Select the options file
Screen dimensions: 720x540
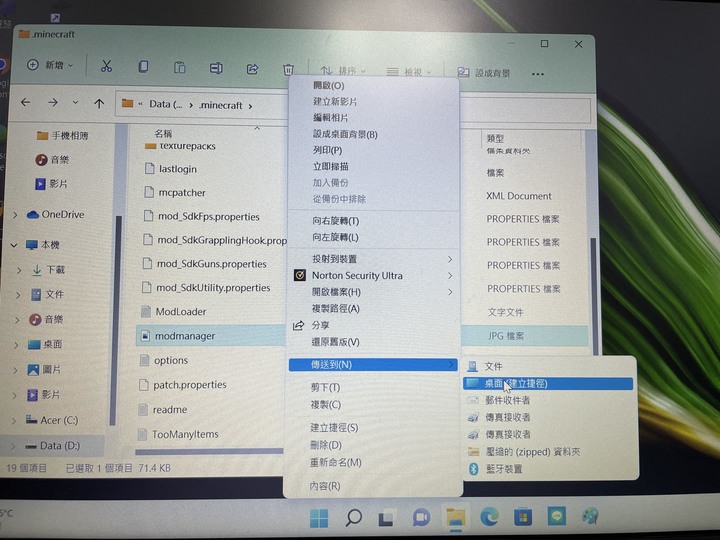point(164,360)
